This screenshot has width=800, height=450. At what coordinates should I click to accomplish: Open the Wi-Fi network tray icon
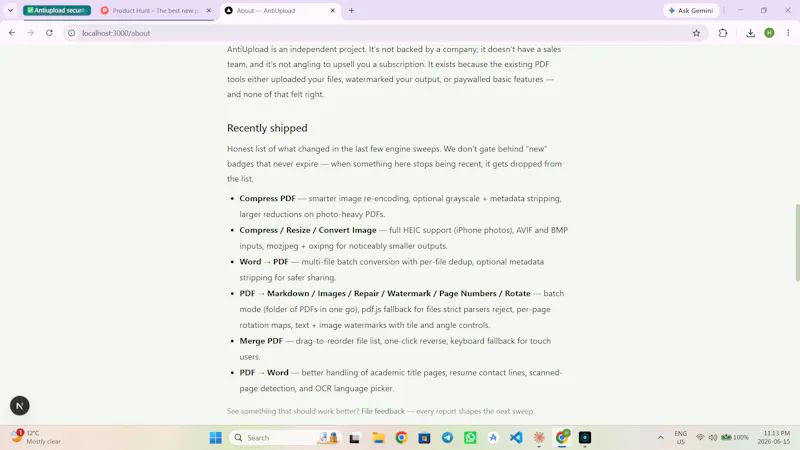click(x=701, y=438)
